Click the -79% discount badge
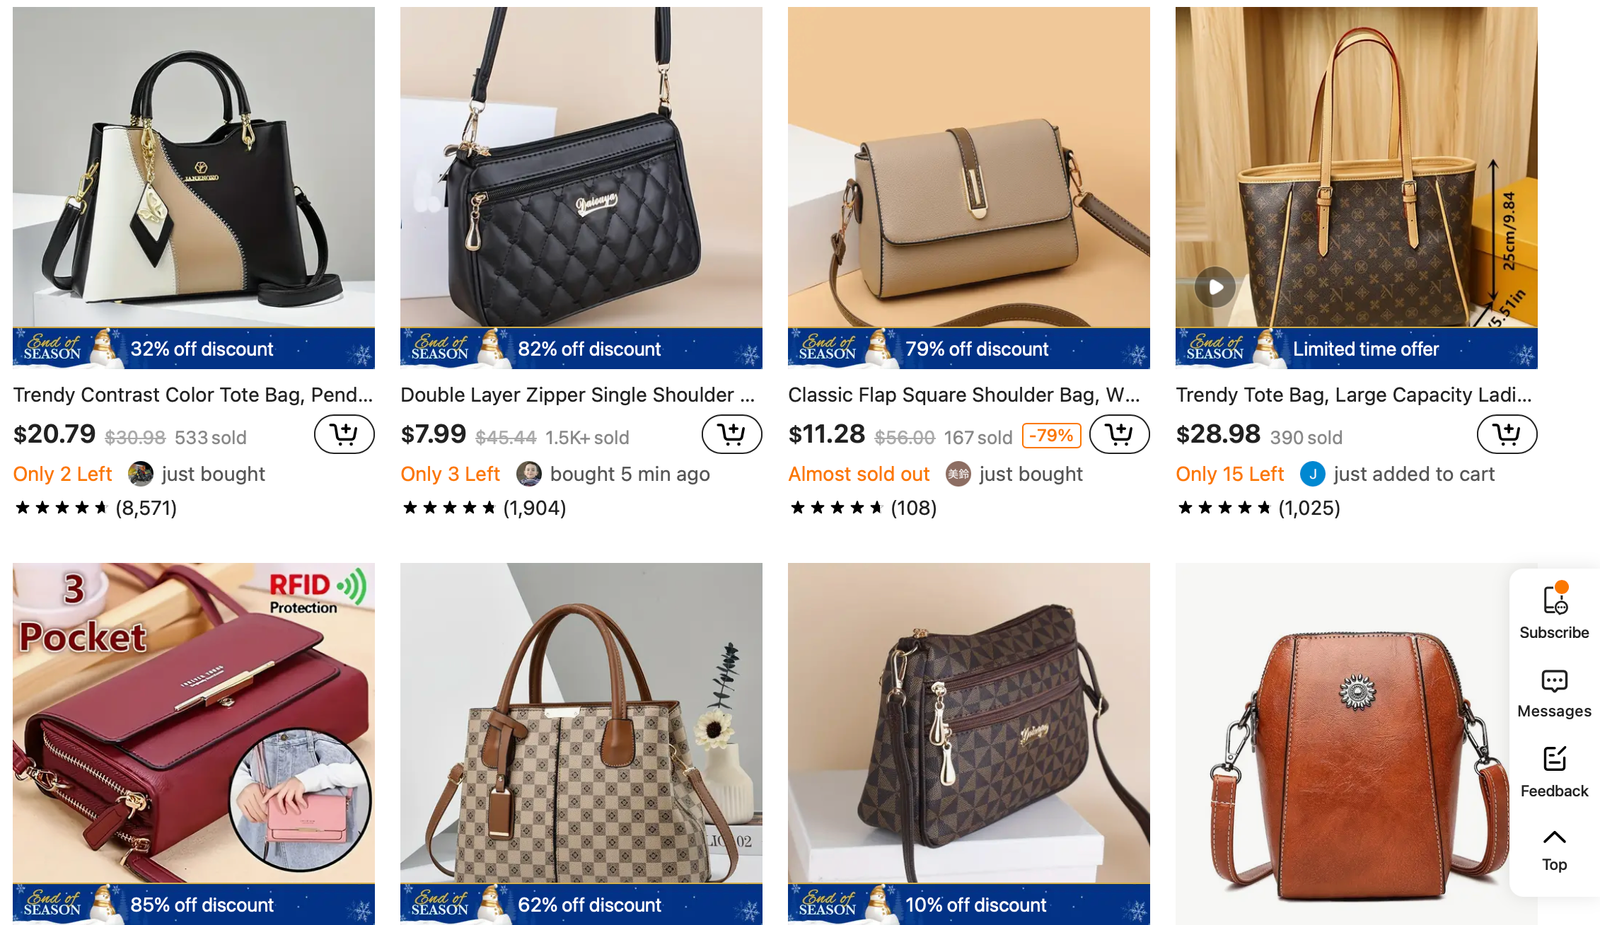The height and width of the screenshot is (925, 1600). click(x=1052, y=436)
